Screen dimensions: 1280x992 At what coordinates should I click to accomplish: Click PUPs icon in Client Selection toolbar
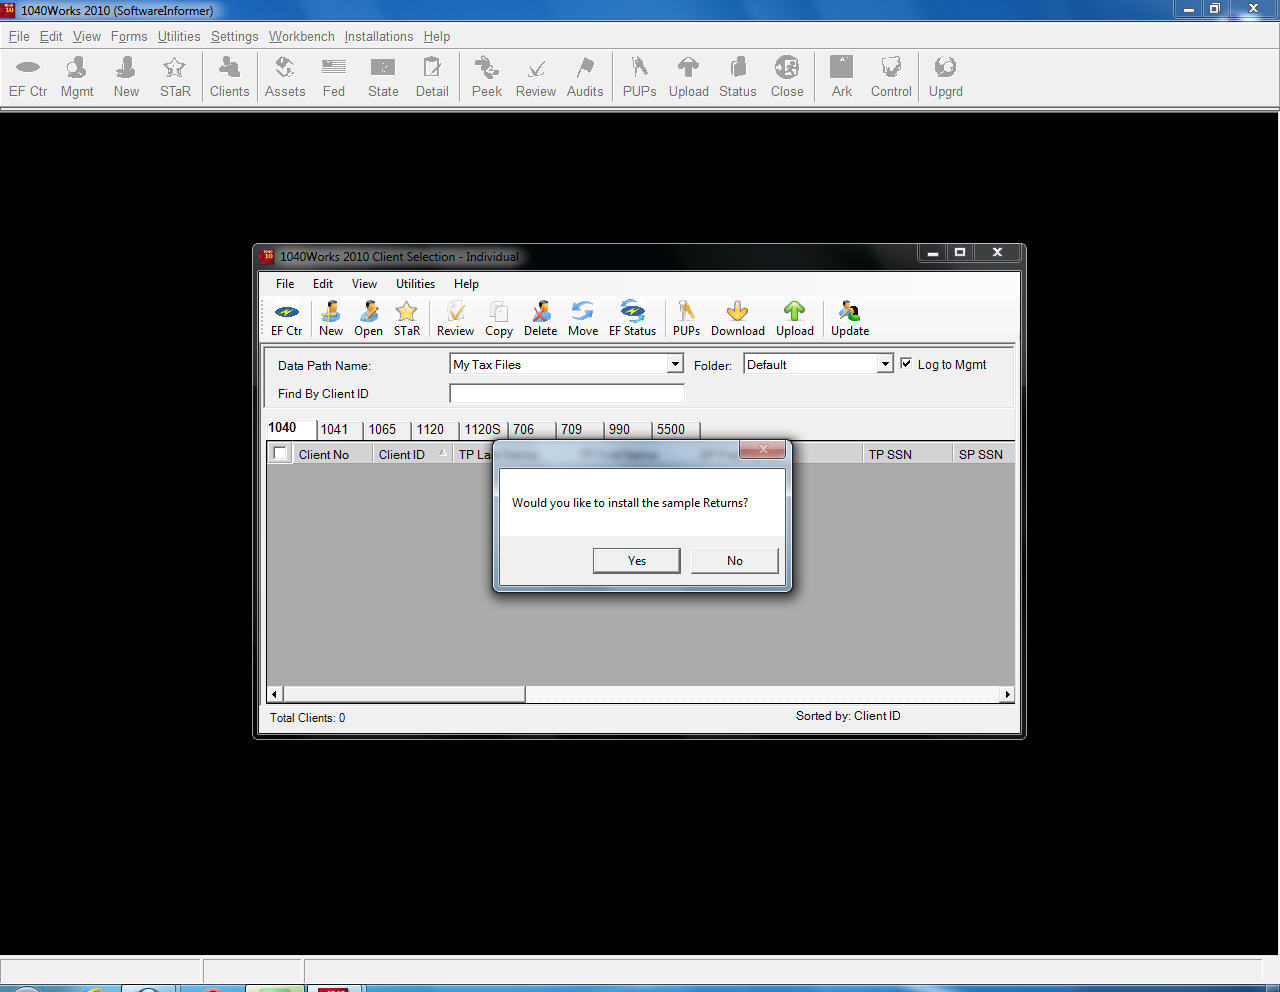coord(686,319)
